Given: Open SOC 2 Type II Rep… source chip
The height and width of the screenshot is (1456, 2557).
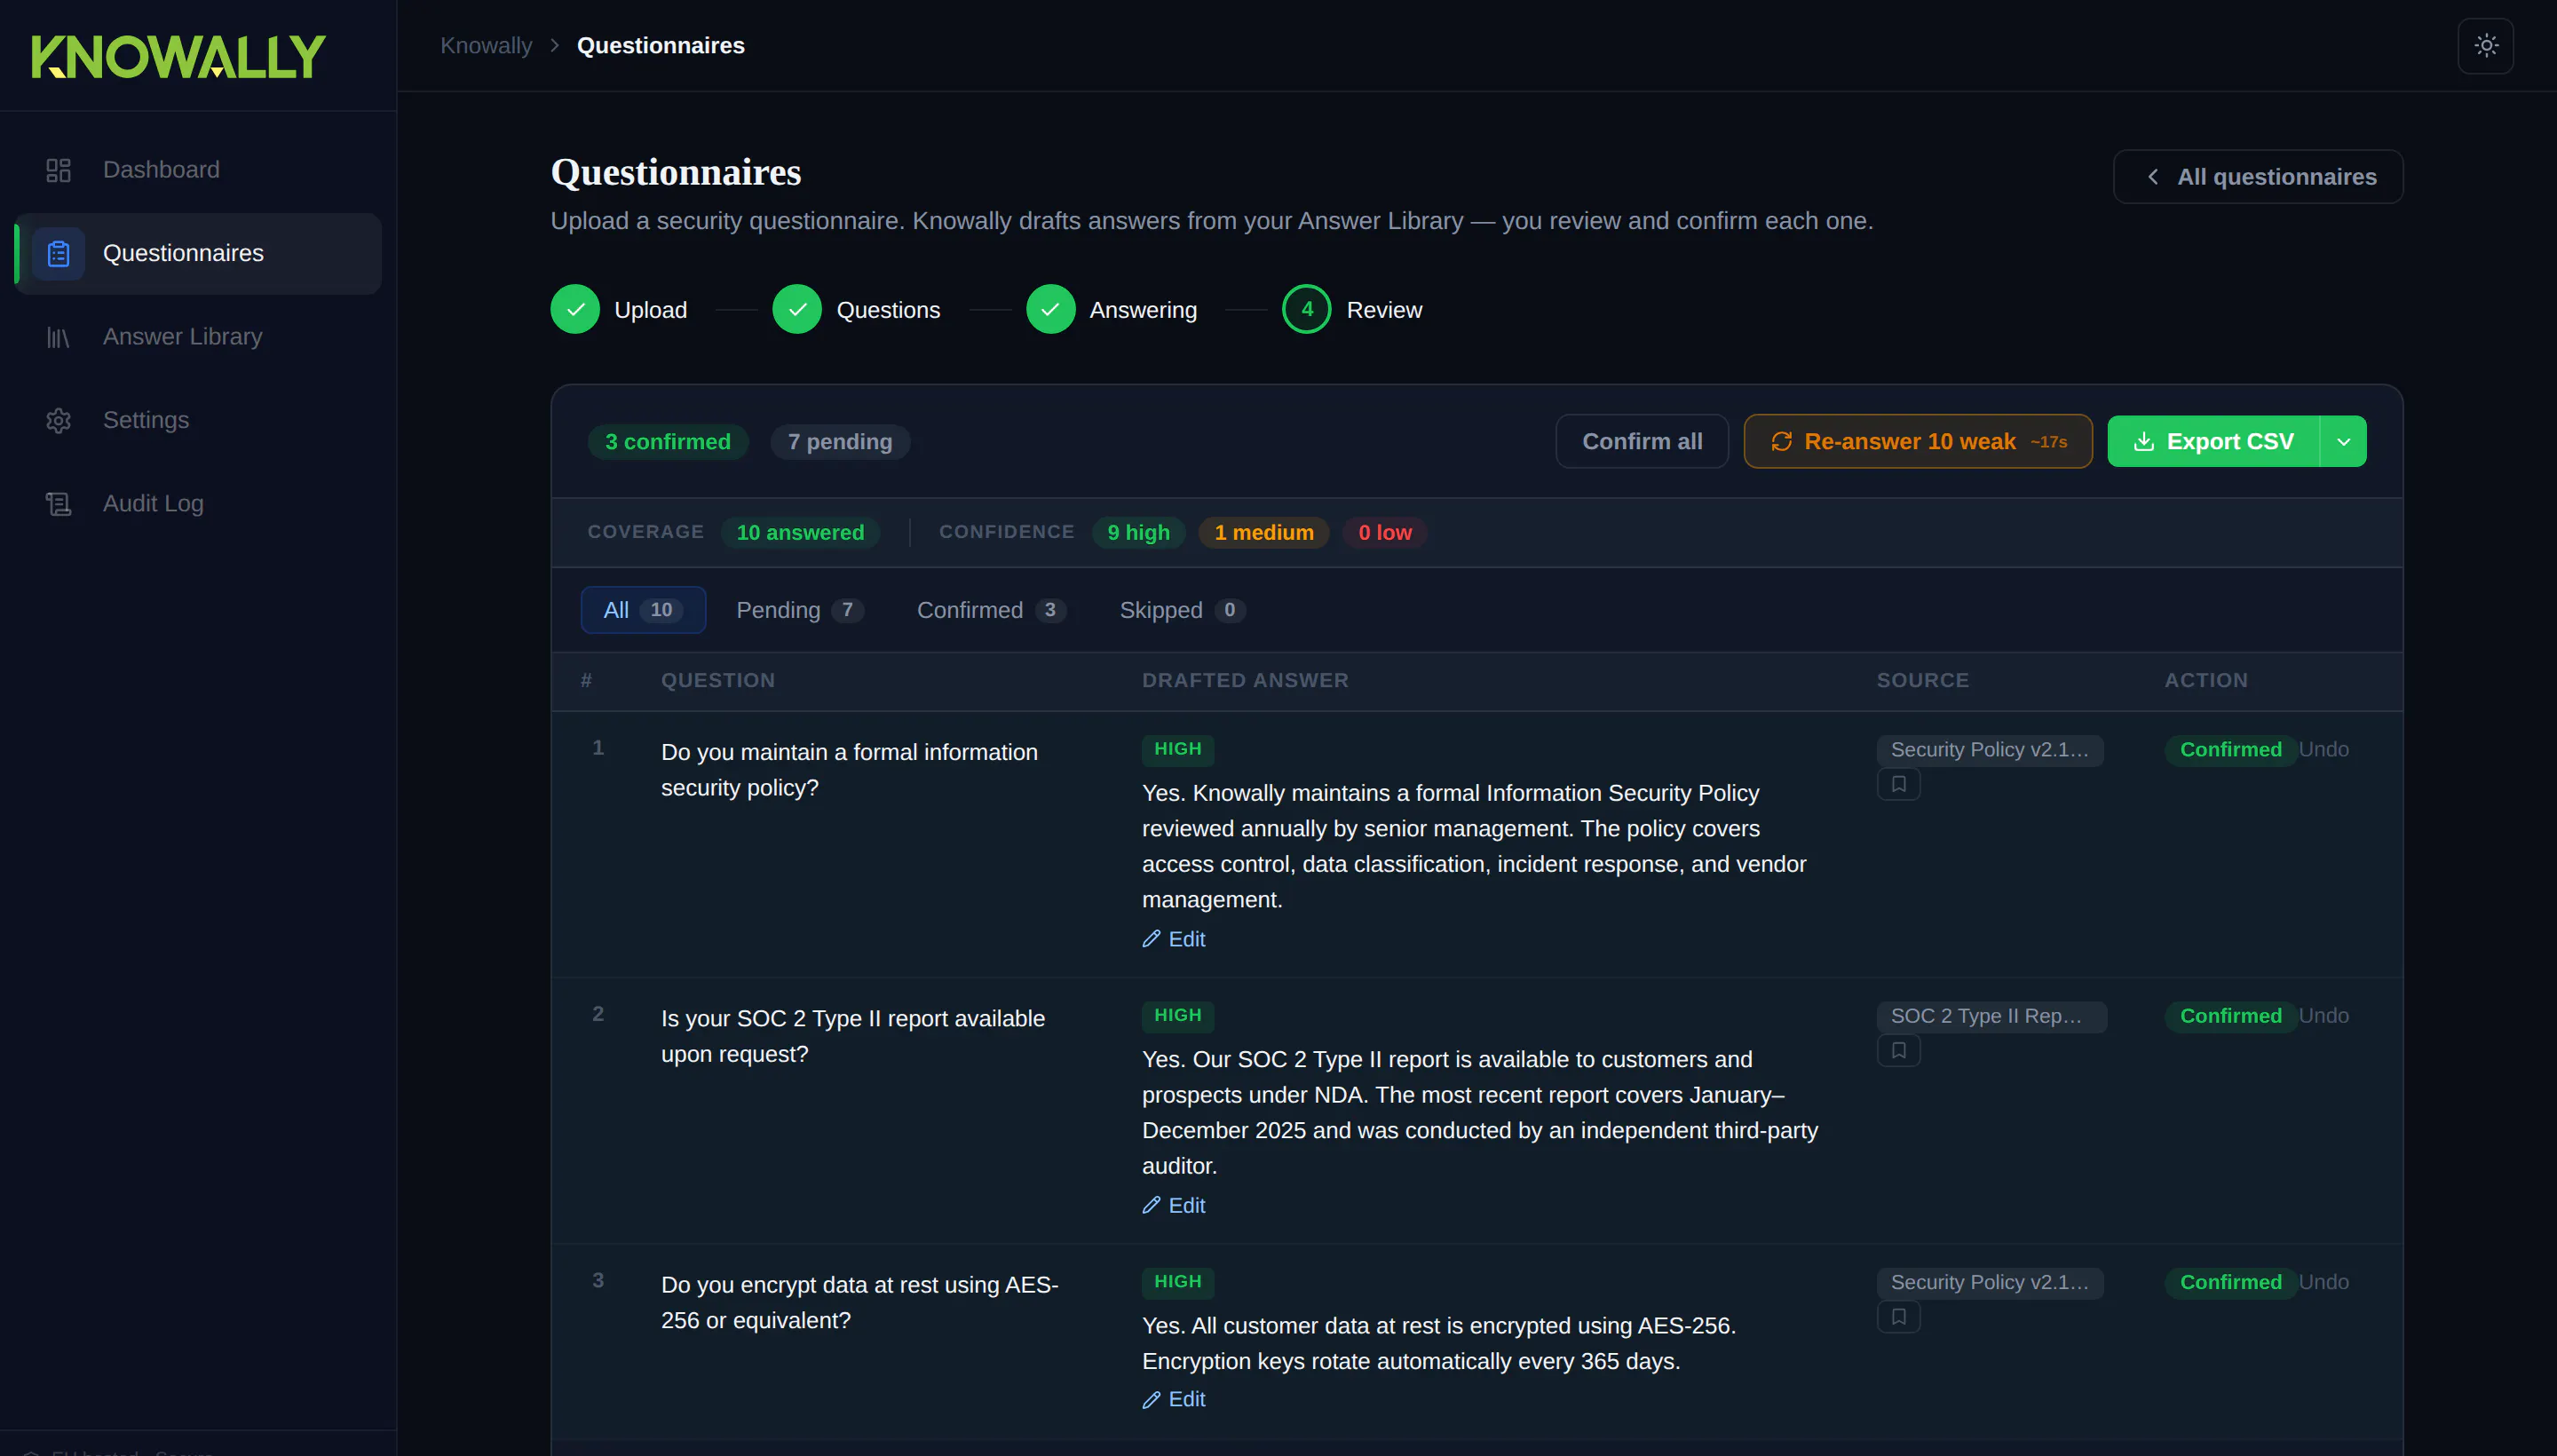Looking at the screenshot, I should (1991, 1017).
